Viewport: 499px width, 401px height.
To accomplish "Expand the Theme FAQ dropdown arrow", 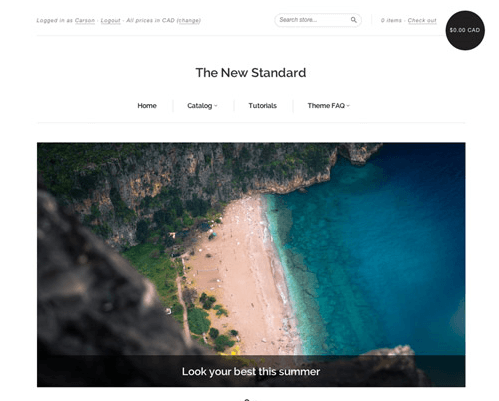I will pyautogui.click(x=348, y=106).
